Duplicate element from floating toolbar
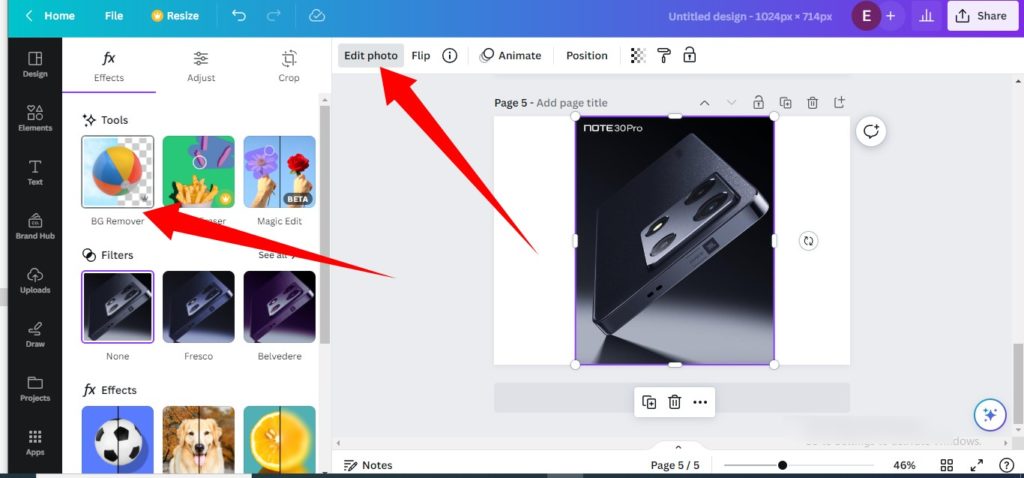Screen dimensions: 1024x478 649,402
